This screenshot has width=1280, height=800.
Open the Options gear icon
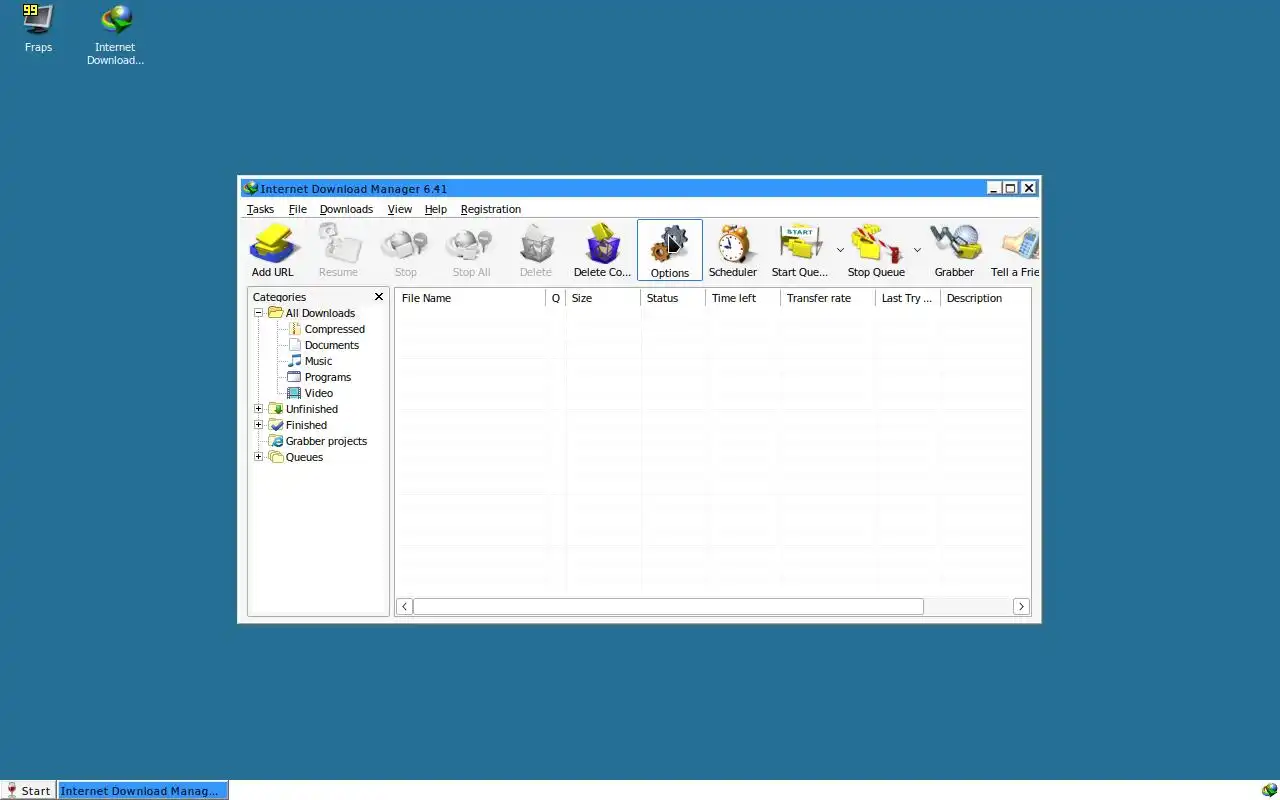click(670, 250)
